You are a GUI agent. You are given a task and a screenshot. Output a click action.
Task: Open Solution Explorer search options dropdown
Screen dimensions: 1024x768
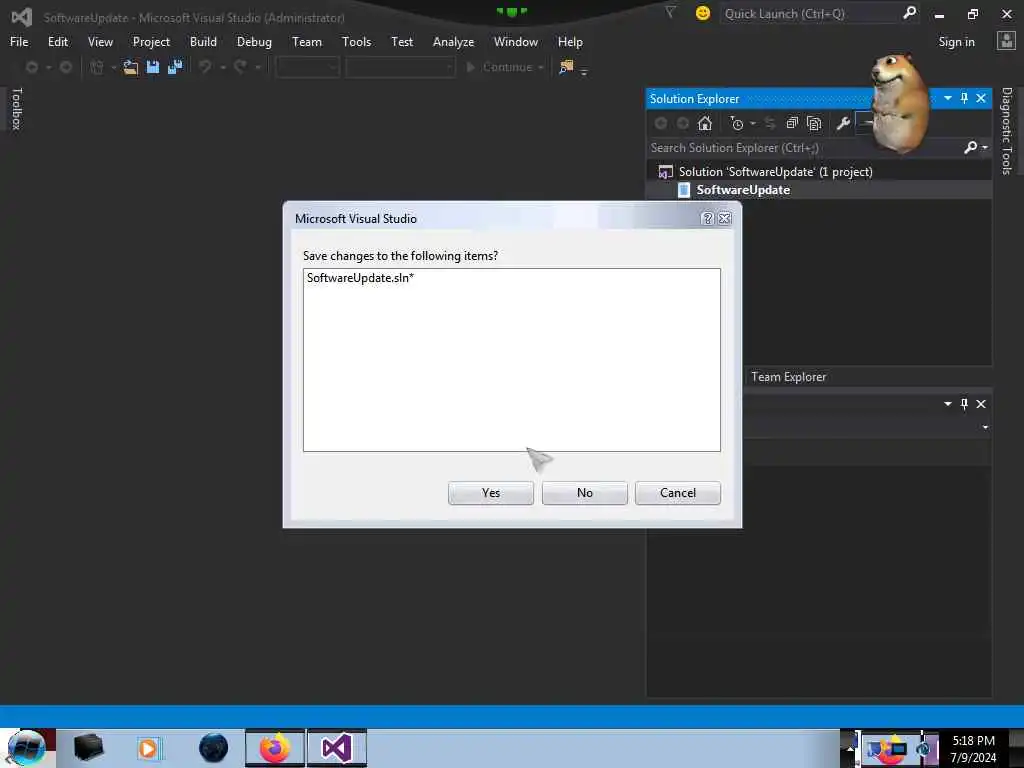[985, 148]
